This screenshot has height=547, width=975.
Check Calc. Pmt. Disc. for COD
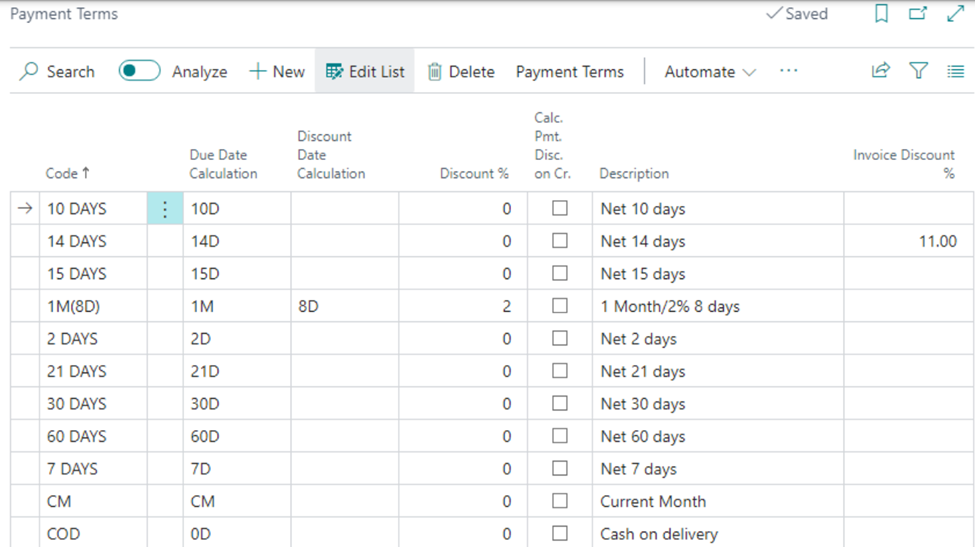click(x=560, y=533)
